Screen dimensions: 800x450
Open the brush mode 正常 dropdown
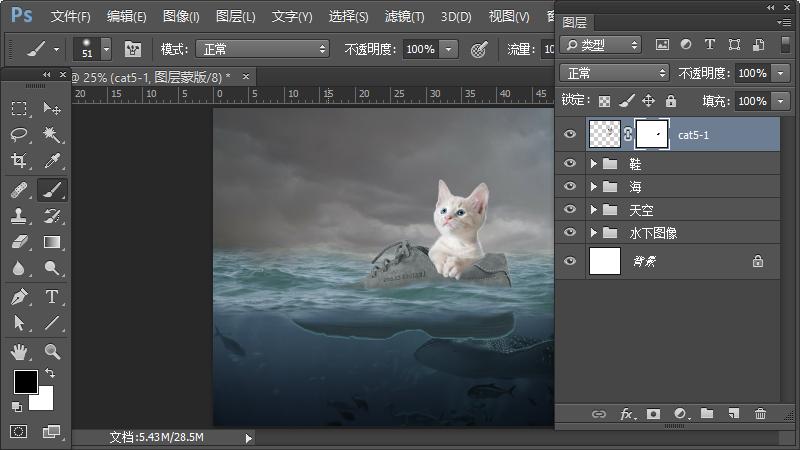(x=263, y=49)
